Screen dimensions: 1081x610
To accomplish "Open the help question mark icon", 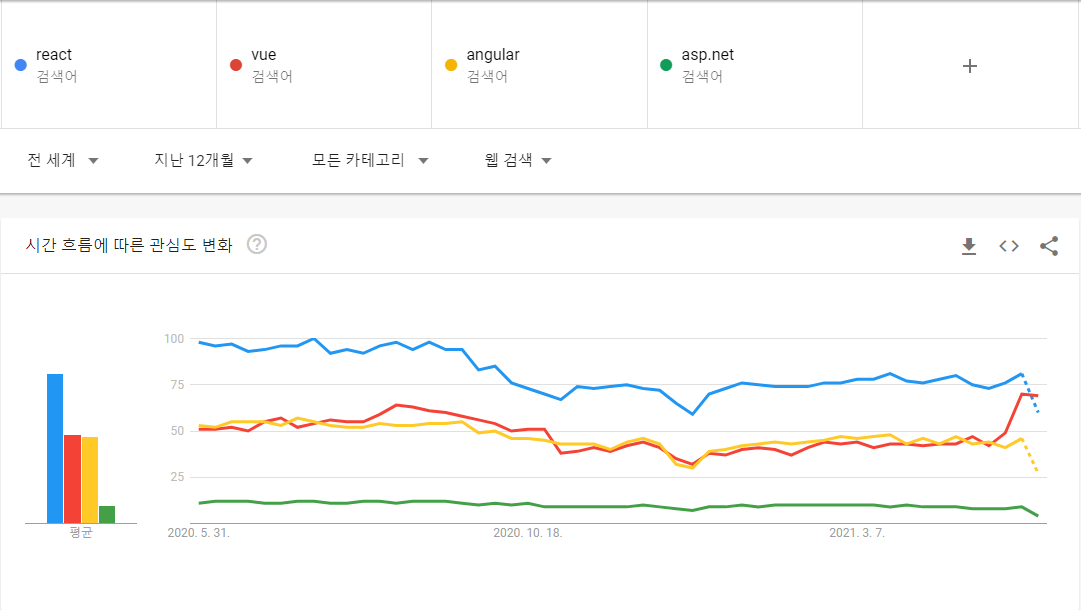I will [257, 245].
